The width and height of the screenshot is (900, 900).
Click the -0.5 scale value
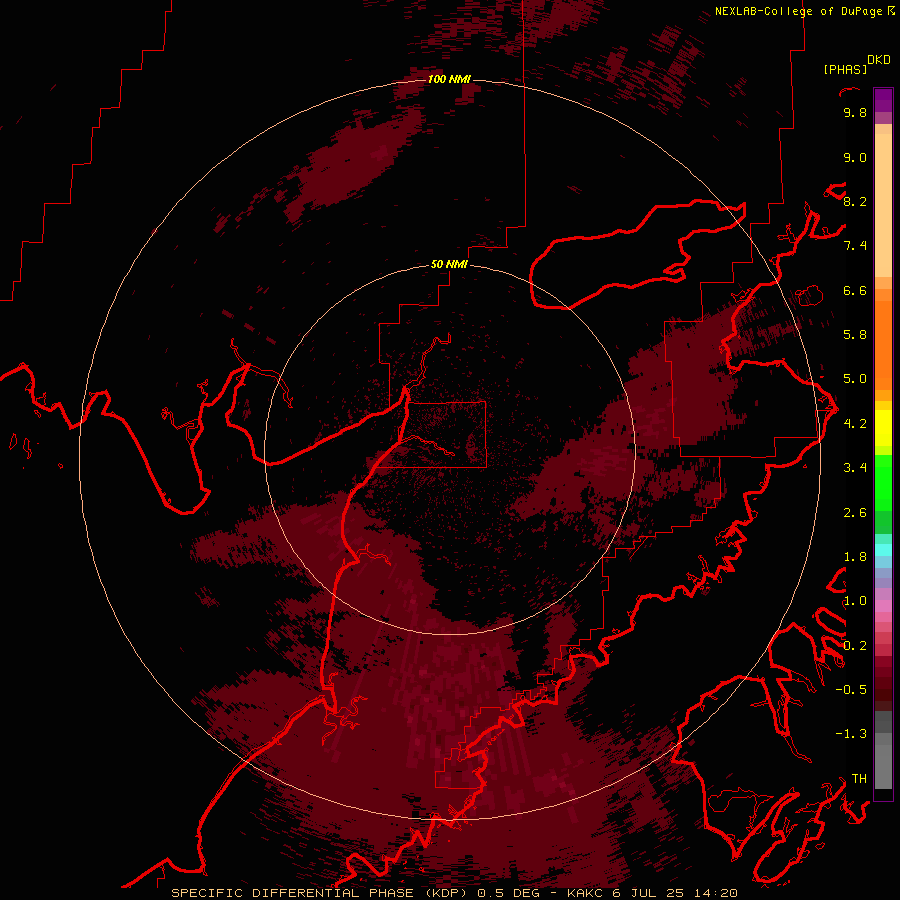pos(851,690)
